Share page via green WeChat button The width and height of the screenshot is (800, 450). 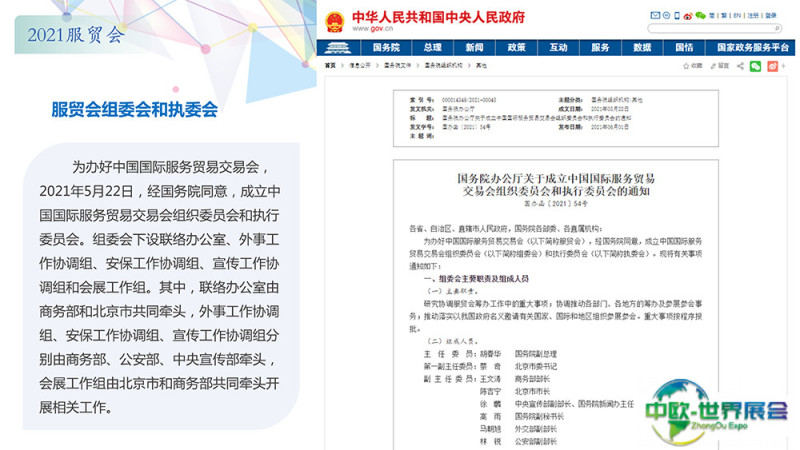756,66
